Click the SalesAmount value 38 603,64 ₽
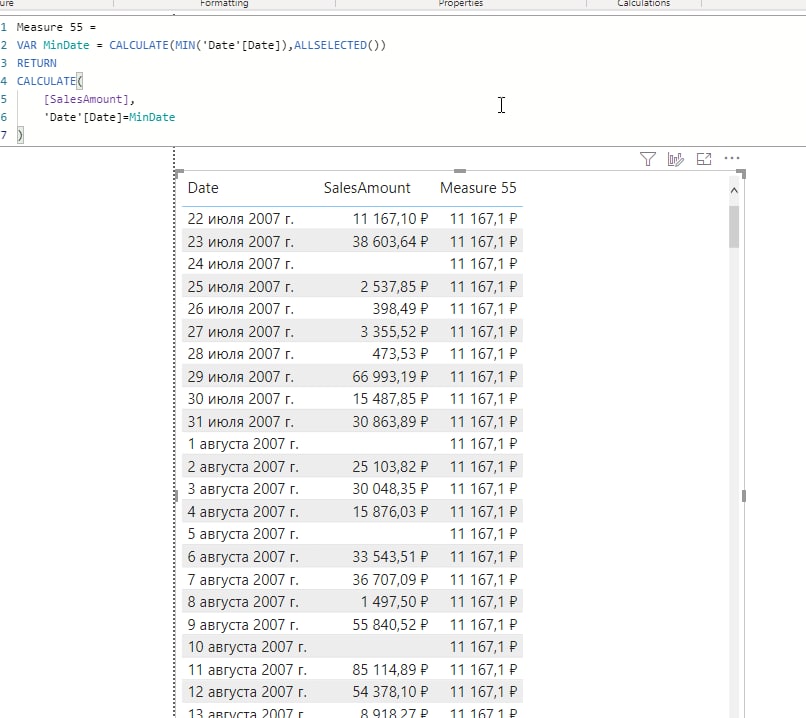 [390, 242]
